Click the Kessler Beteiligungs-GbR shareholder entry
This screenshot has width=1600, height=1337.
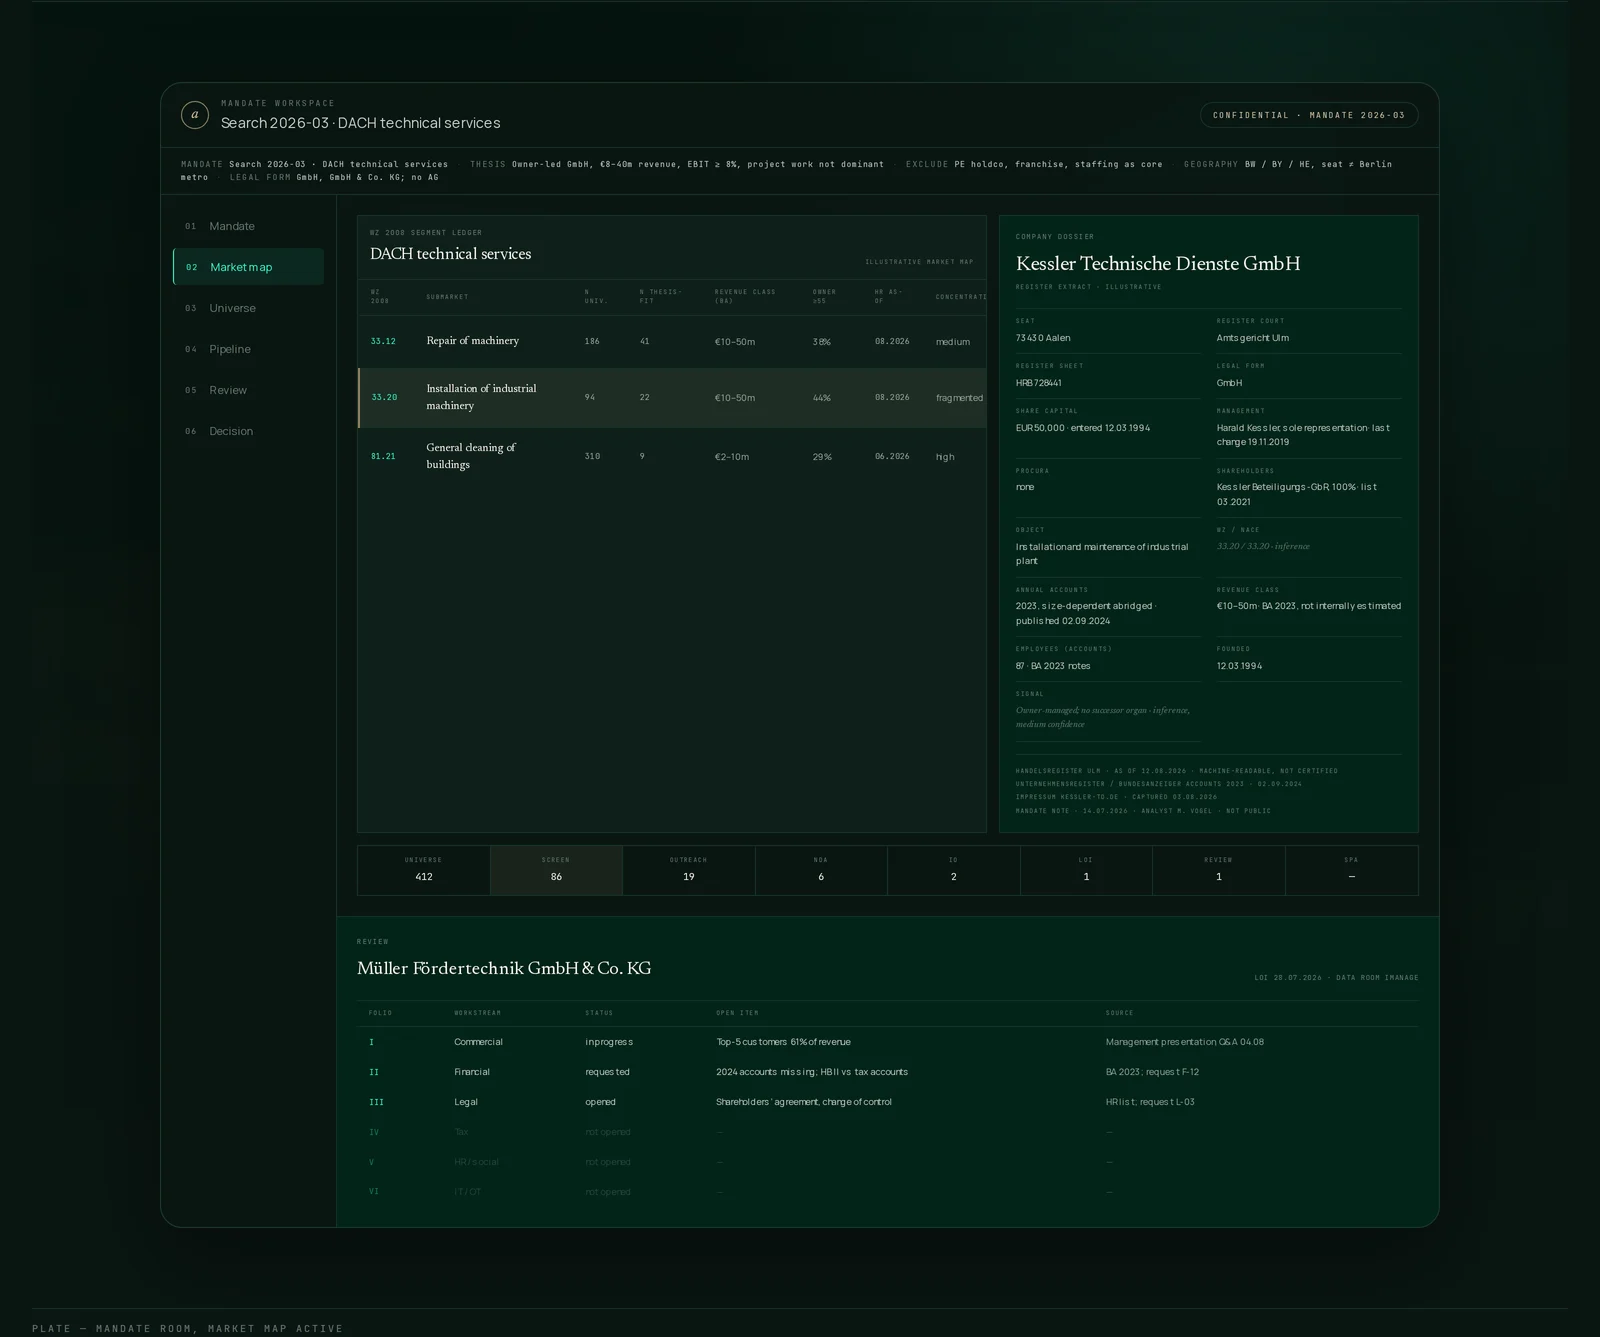[x=1297, y=494]
